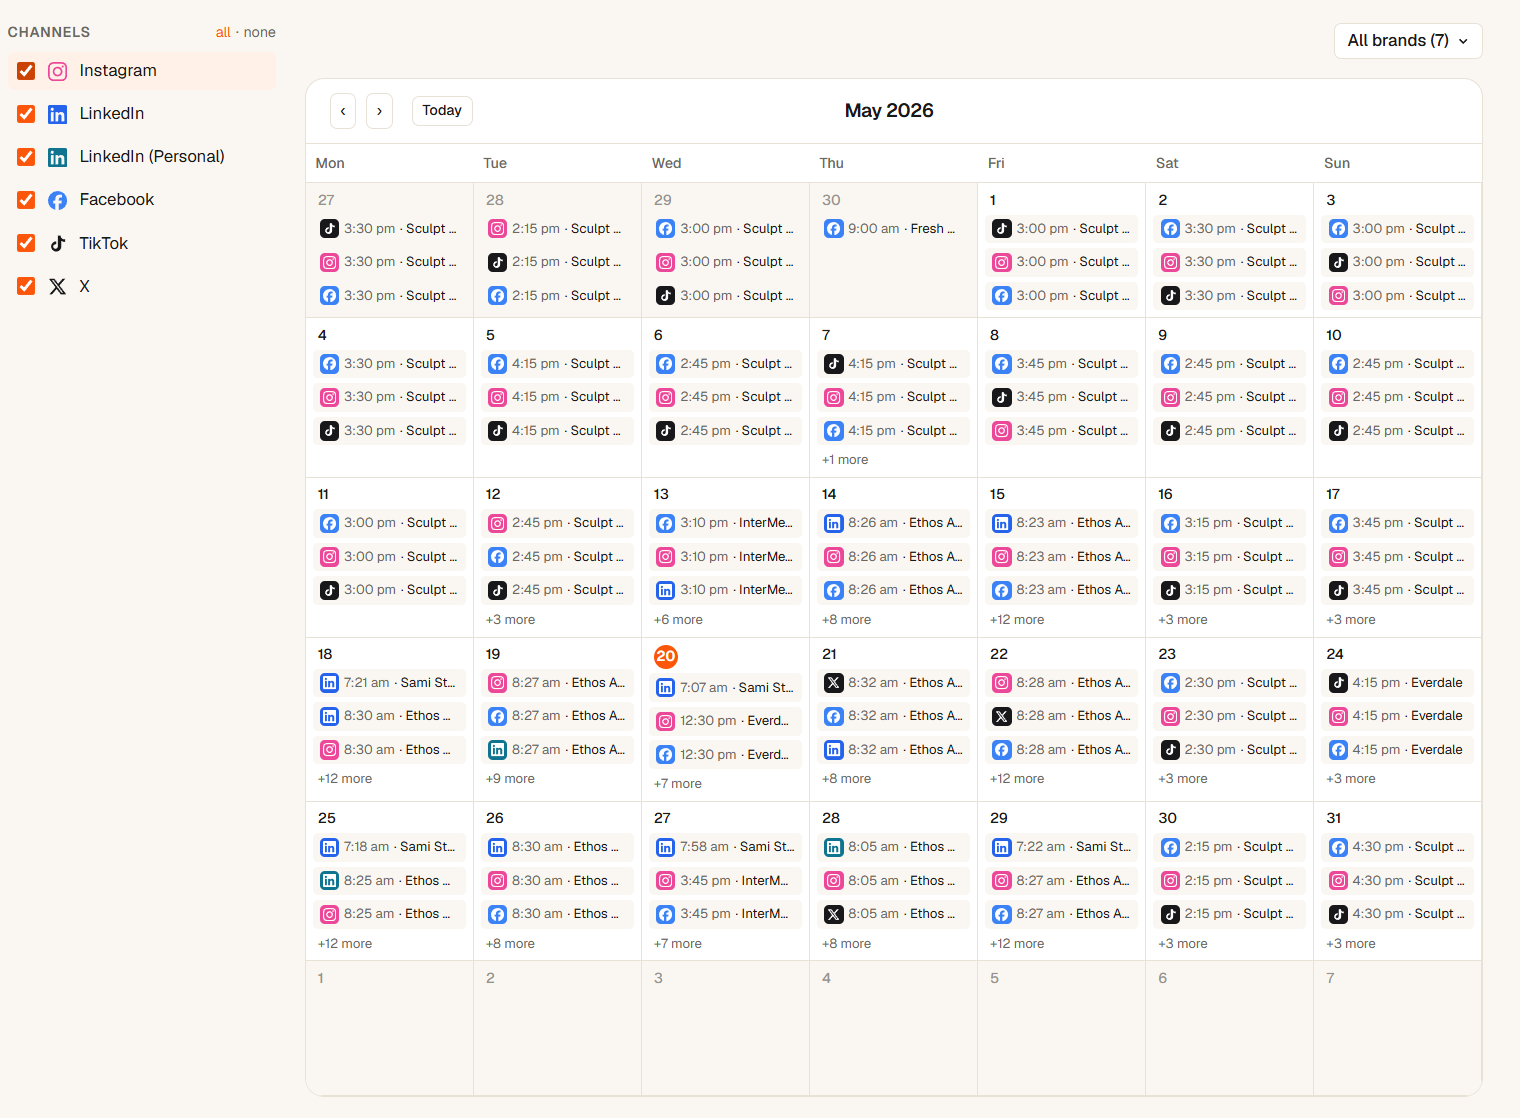Click the Facebook icon in the Channels list
Image resolution: width=1520 pixels, height=1118 pixels.
coord(58,200)
